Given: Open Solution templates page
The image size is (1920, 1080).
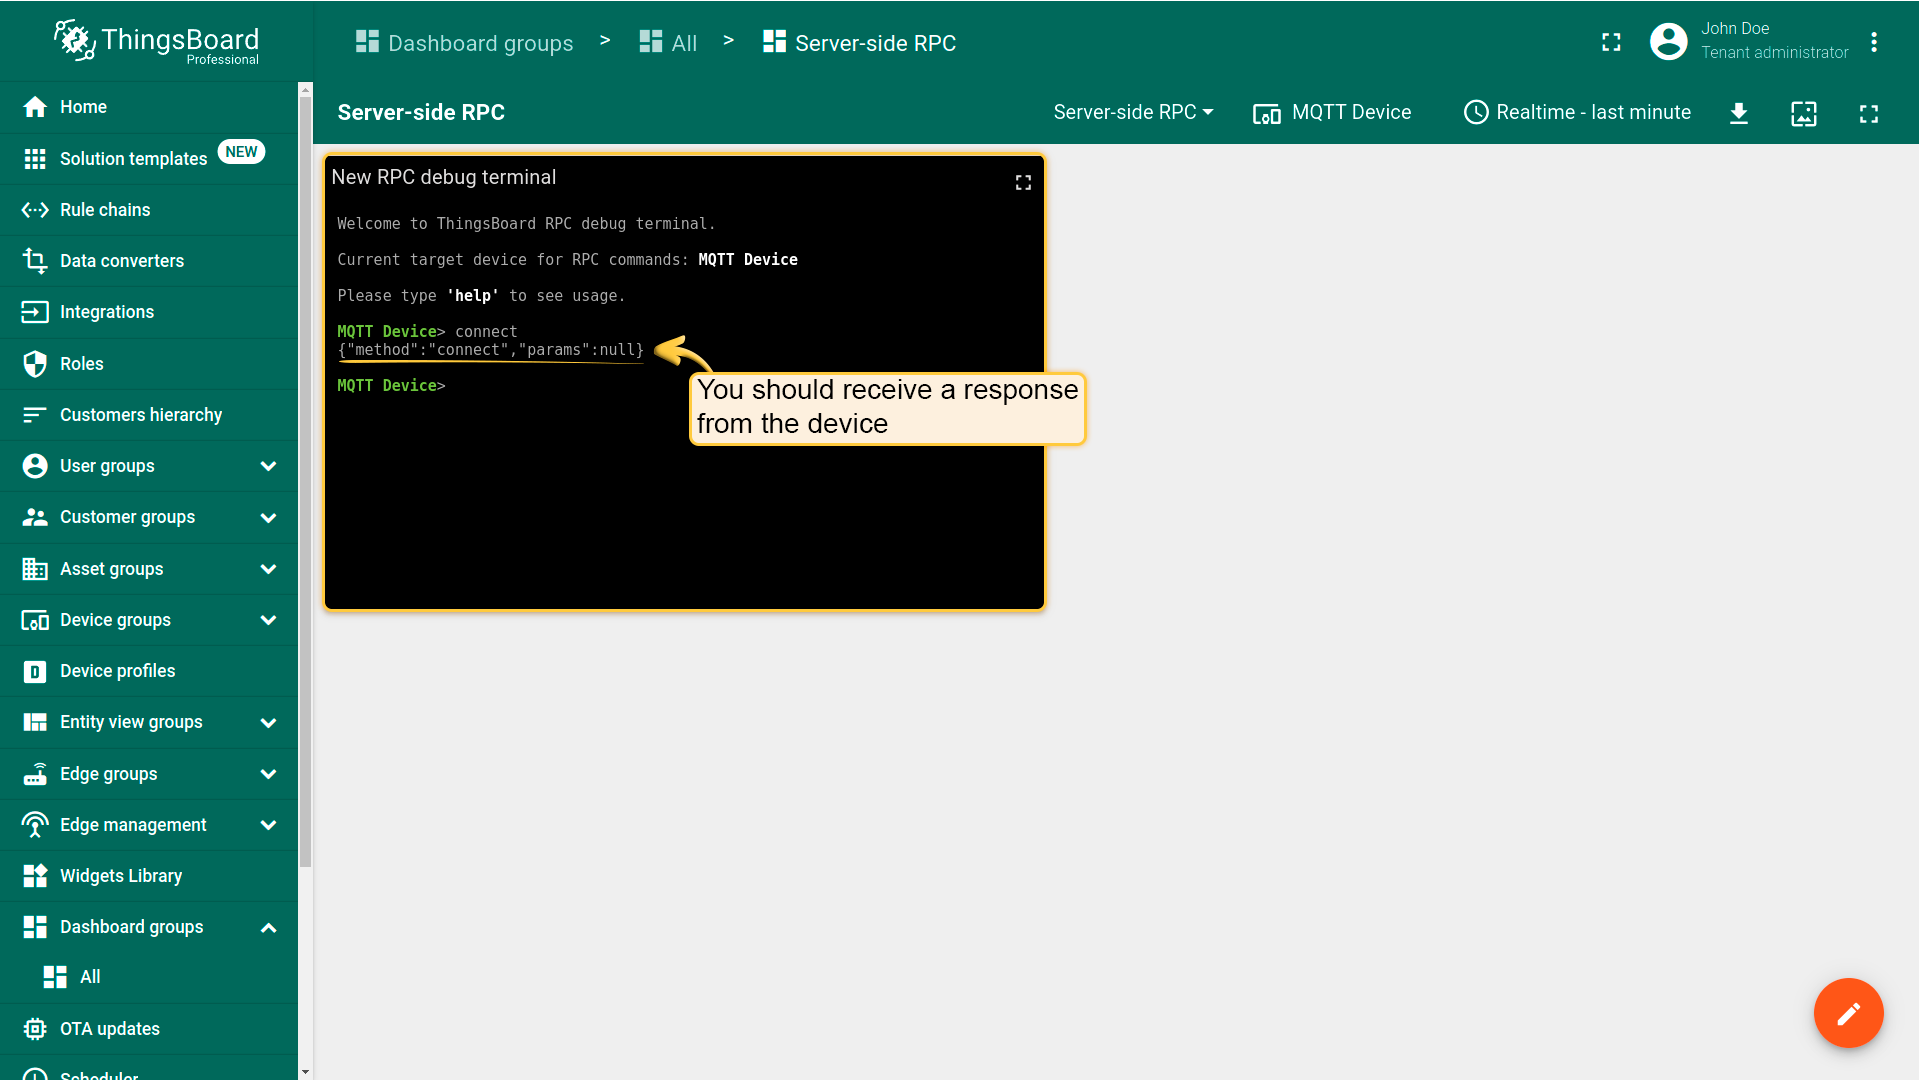Looking at the screenshot, I should [x=149, y=158].
